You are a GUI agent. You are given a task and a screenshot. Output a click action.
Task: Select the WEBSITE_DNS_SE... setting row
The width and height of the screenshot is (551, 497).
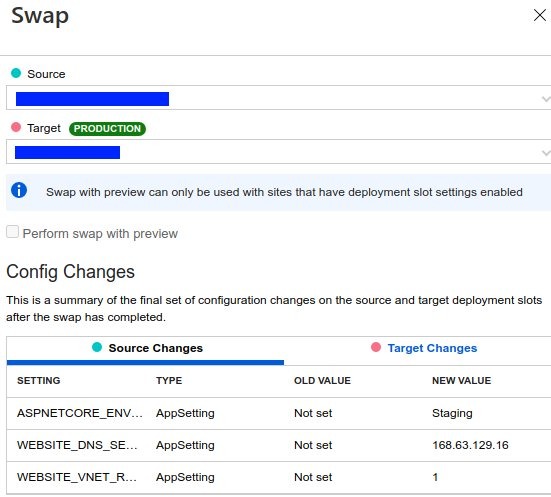click(x=279, y=445)
